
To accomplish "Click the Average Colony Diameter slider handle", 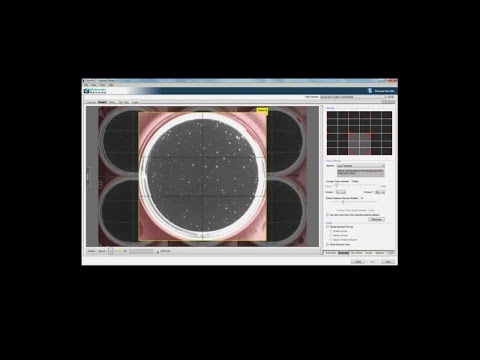I will tap(337, 185).
